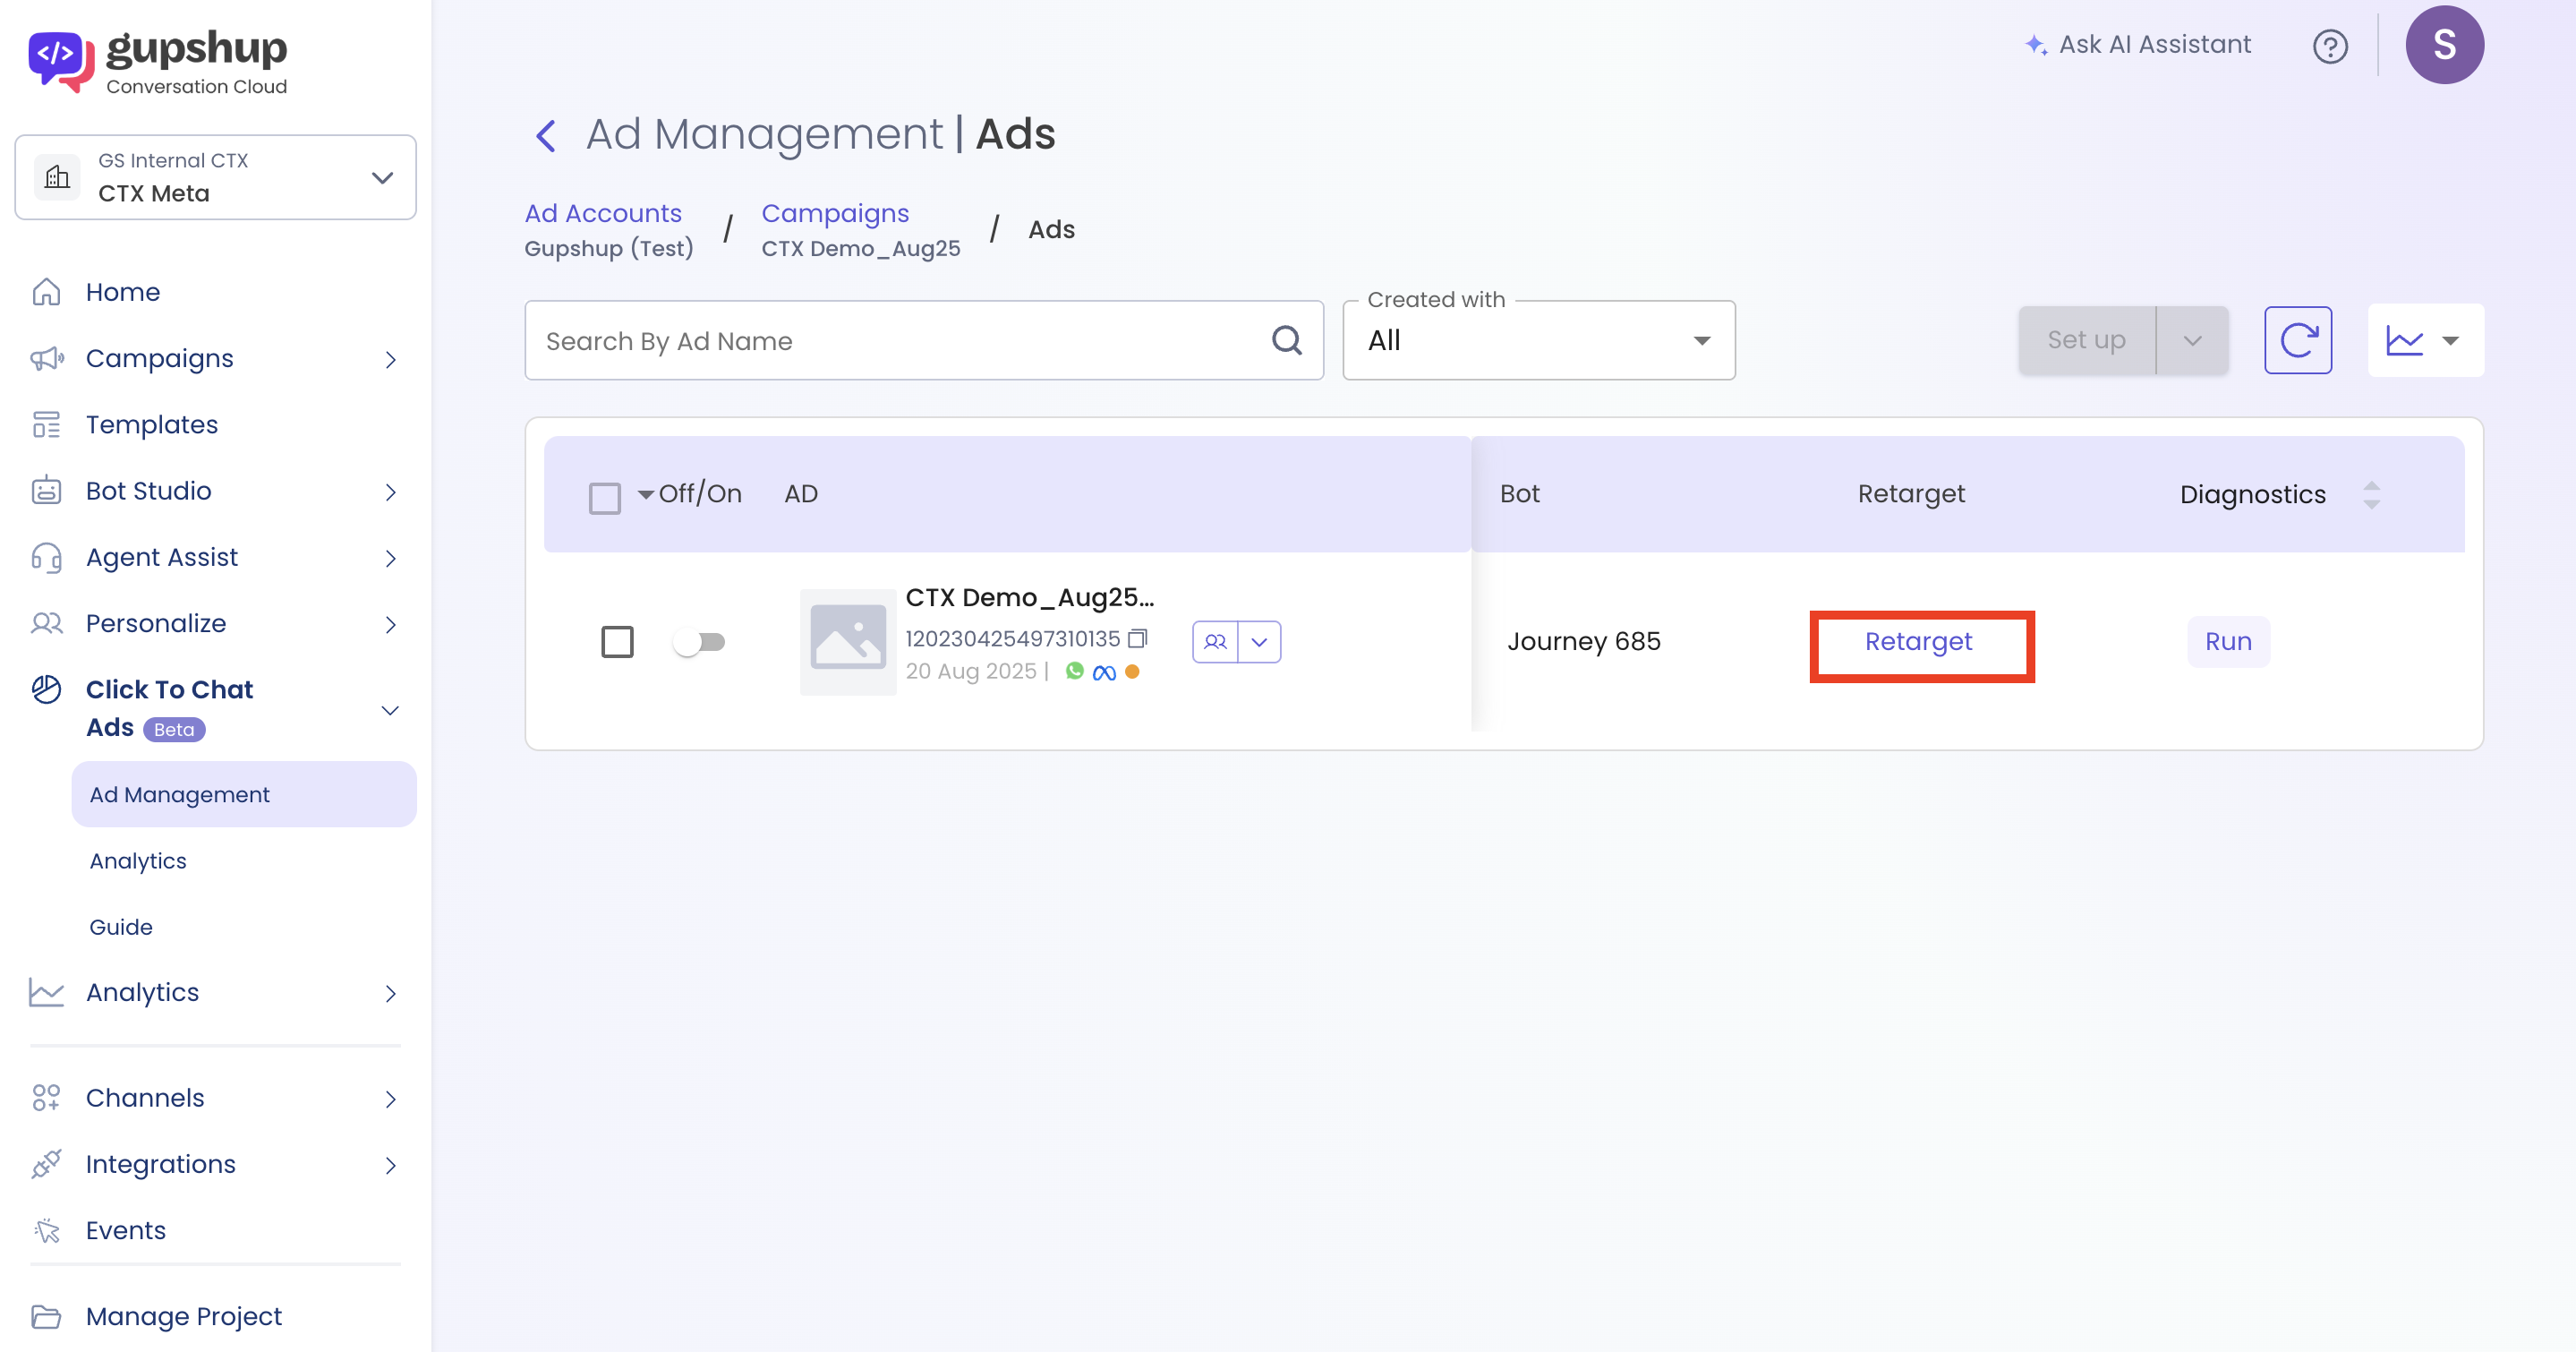Click the building icon in project selector
Viewport: 2576px width, 1352px height.
(x=58, y=177)
